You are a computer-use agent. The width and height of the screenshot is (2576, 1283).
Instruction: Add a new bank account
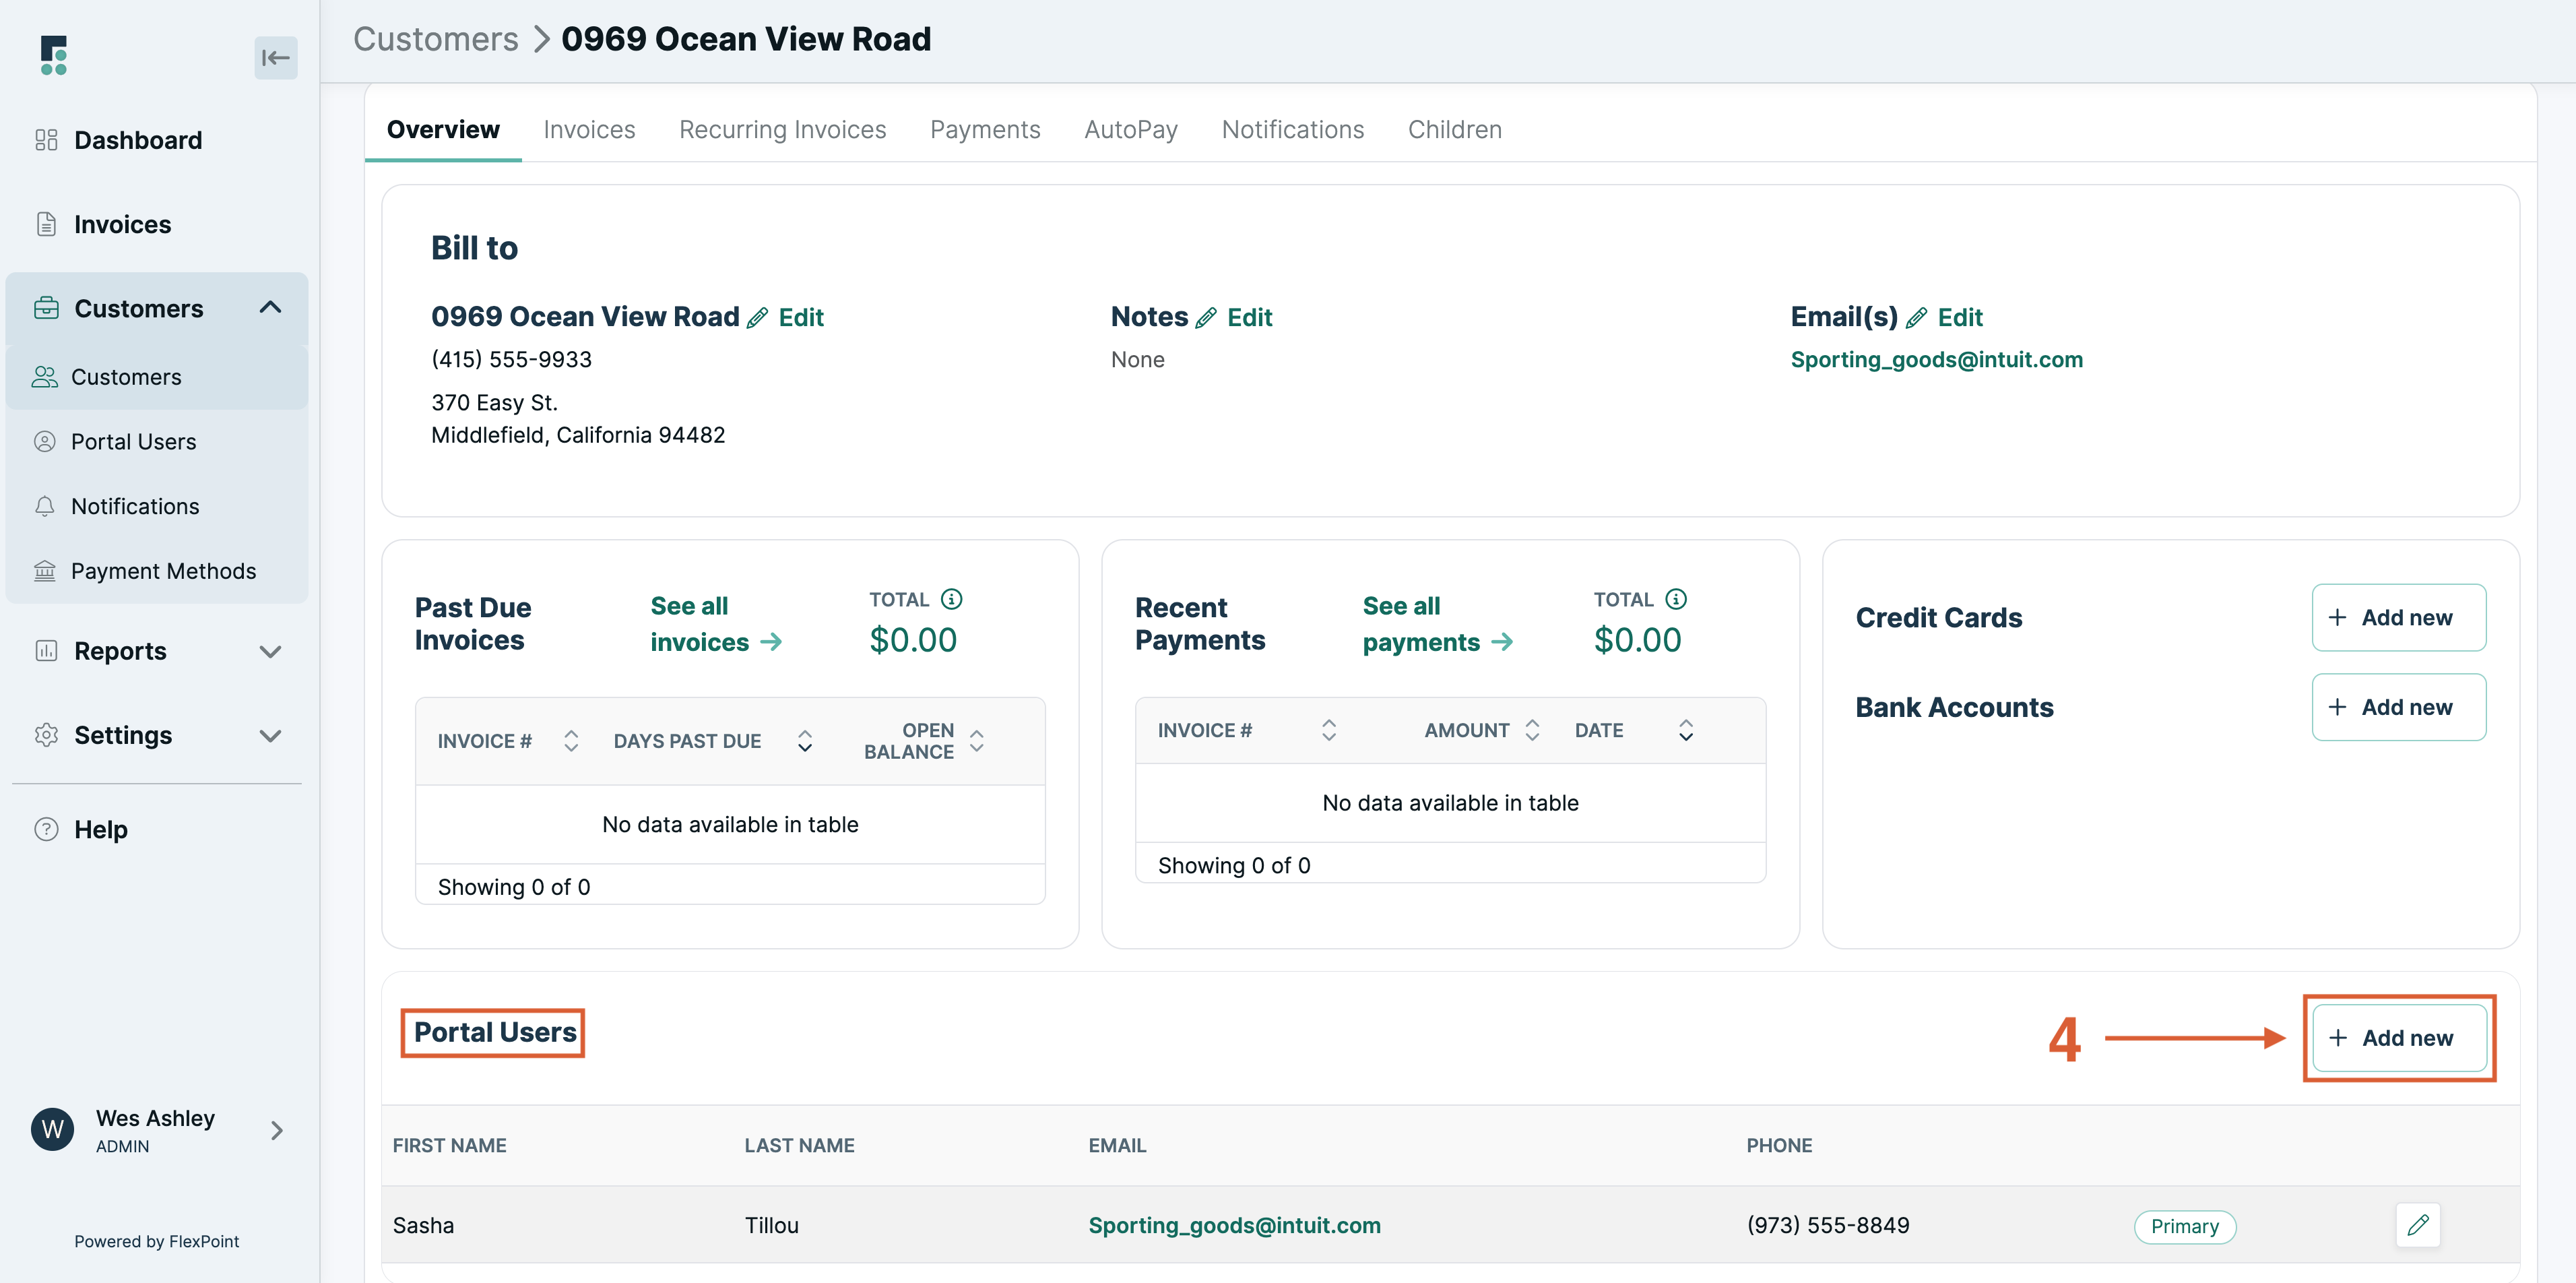pos(2399,707)
